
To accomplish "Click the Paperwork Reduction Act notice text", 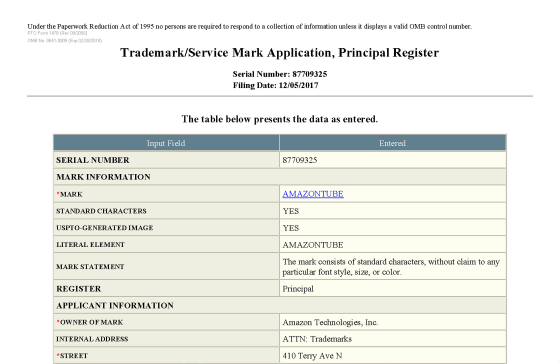I will click(250, 26).
